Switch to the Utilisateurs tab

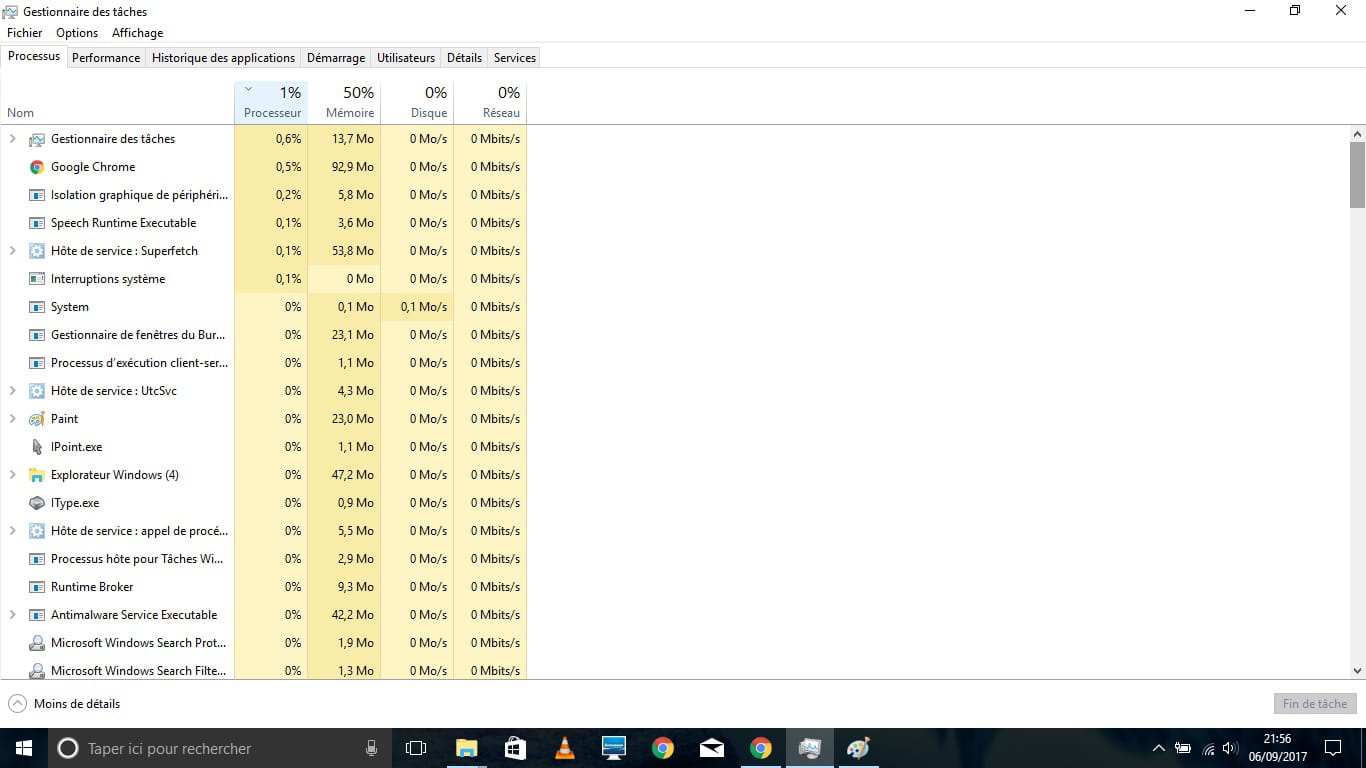pyautogui.click(x=406, y=58)
